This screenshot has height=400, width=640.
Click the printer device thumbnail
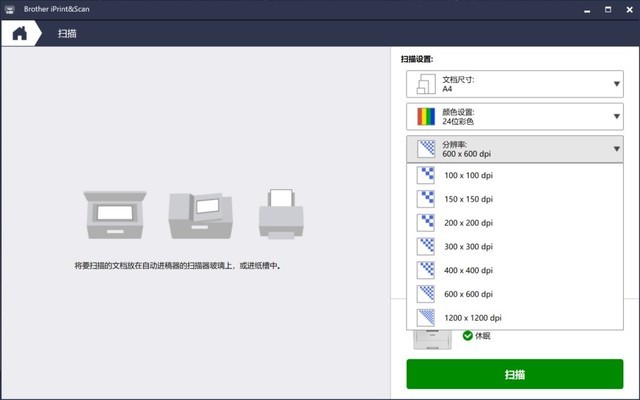432,339
